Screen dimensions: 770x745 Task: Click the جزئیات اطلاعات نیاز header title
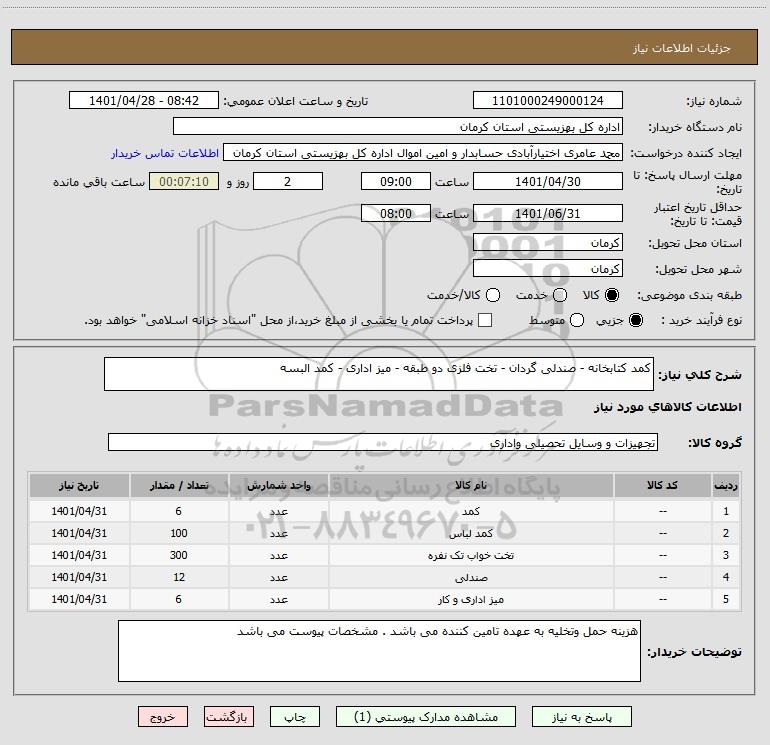(682, 48)
